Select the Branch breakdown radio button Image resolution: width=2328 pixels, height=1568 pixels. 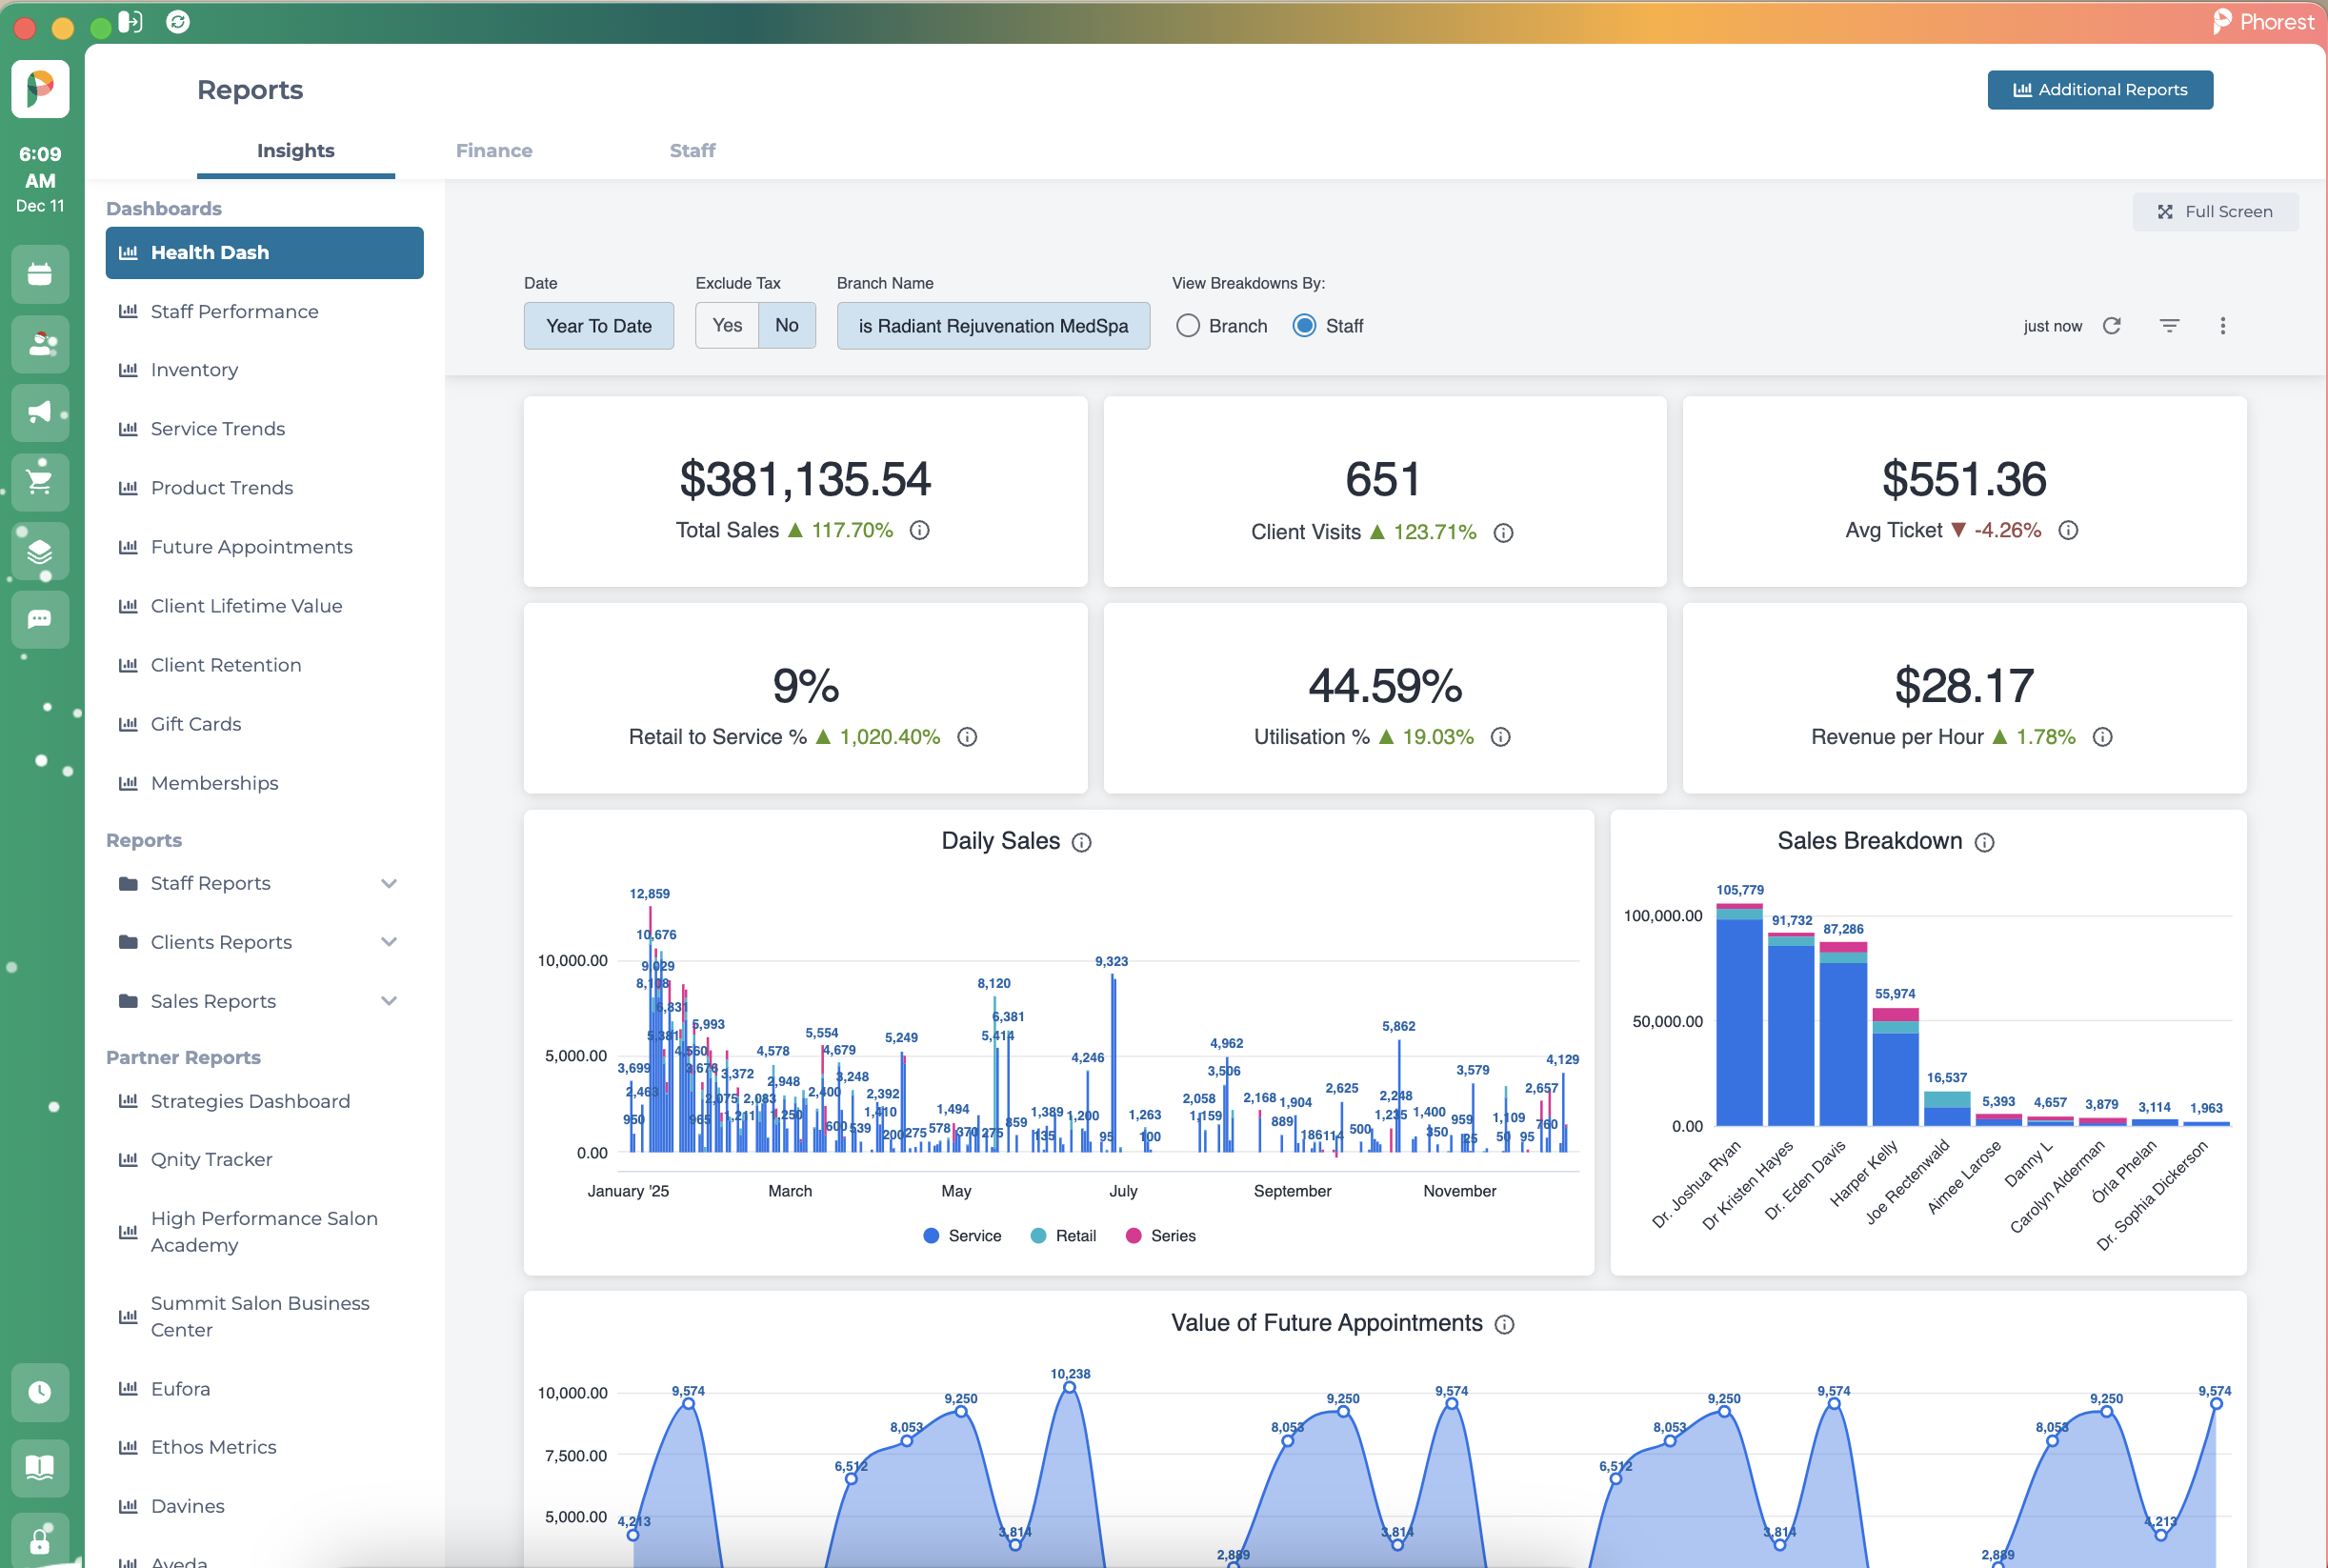click(x=1189, y=325)
